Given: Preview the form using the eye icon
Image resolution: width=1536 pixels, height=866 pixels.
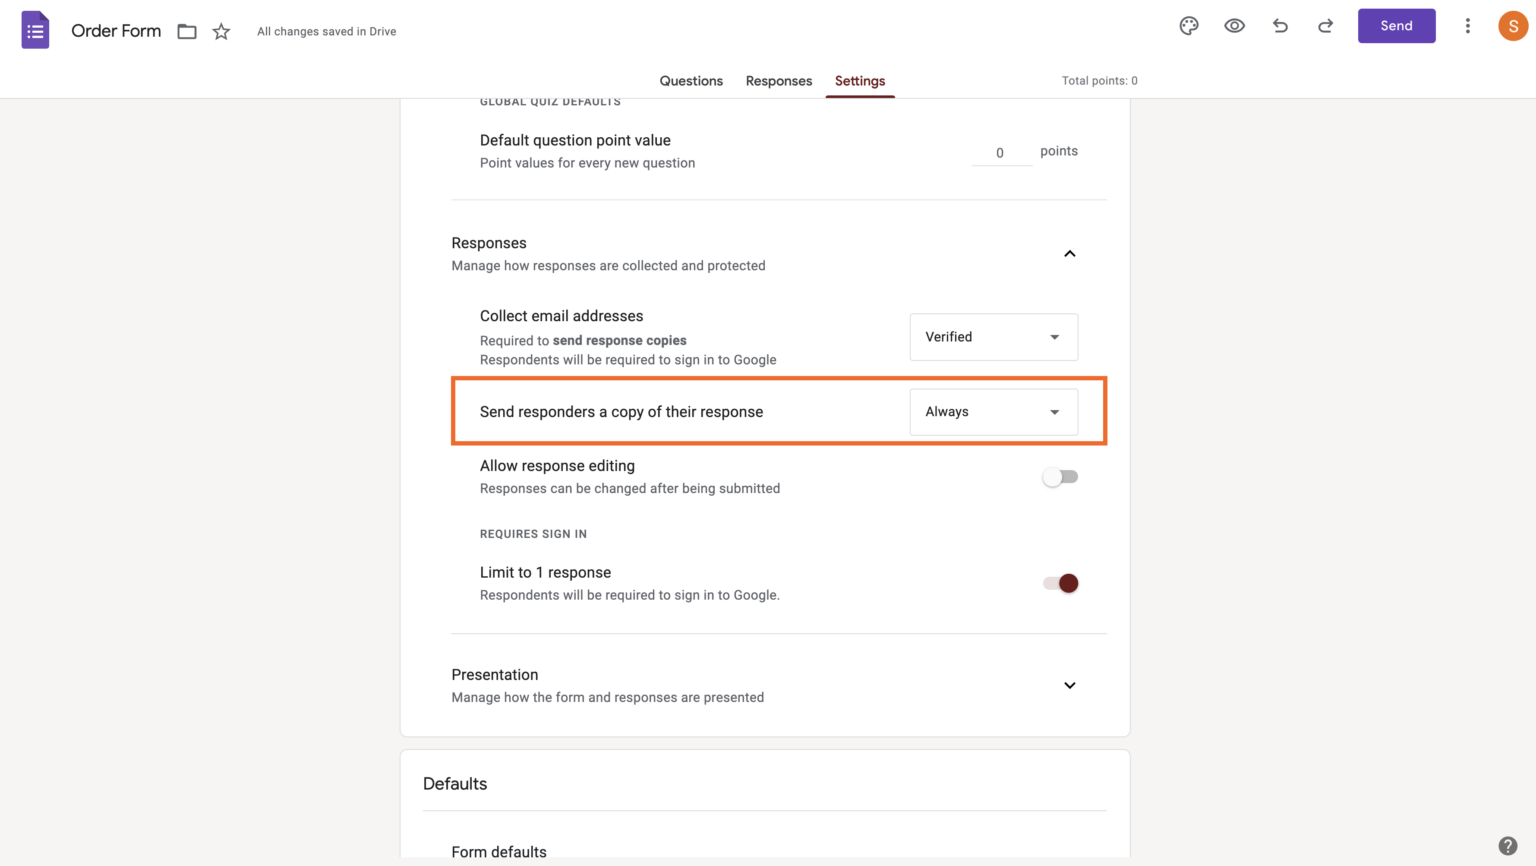Looking at the screenshot, I should point(1234,25).
